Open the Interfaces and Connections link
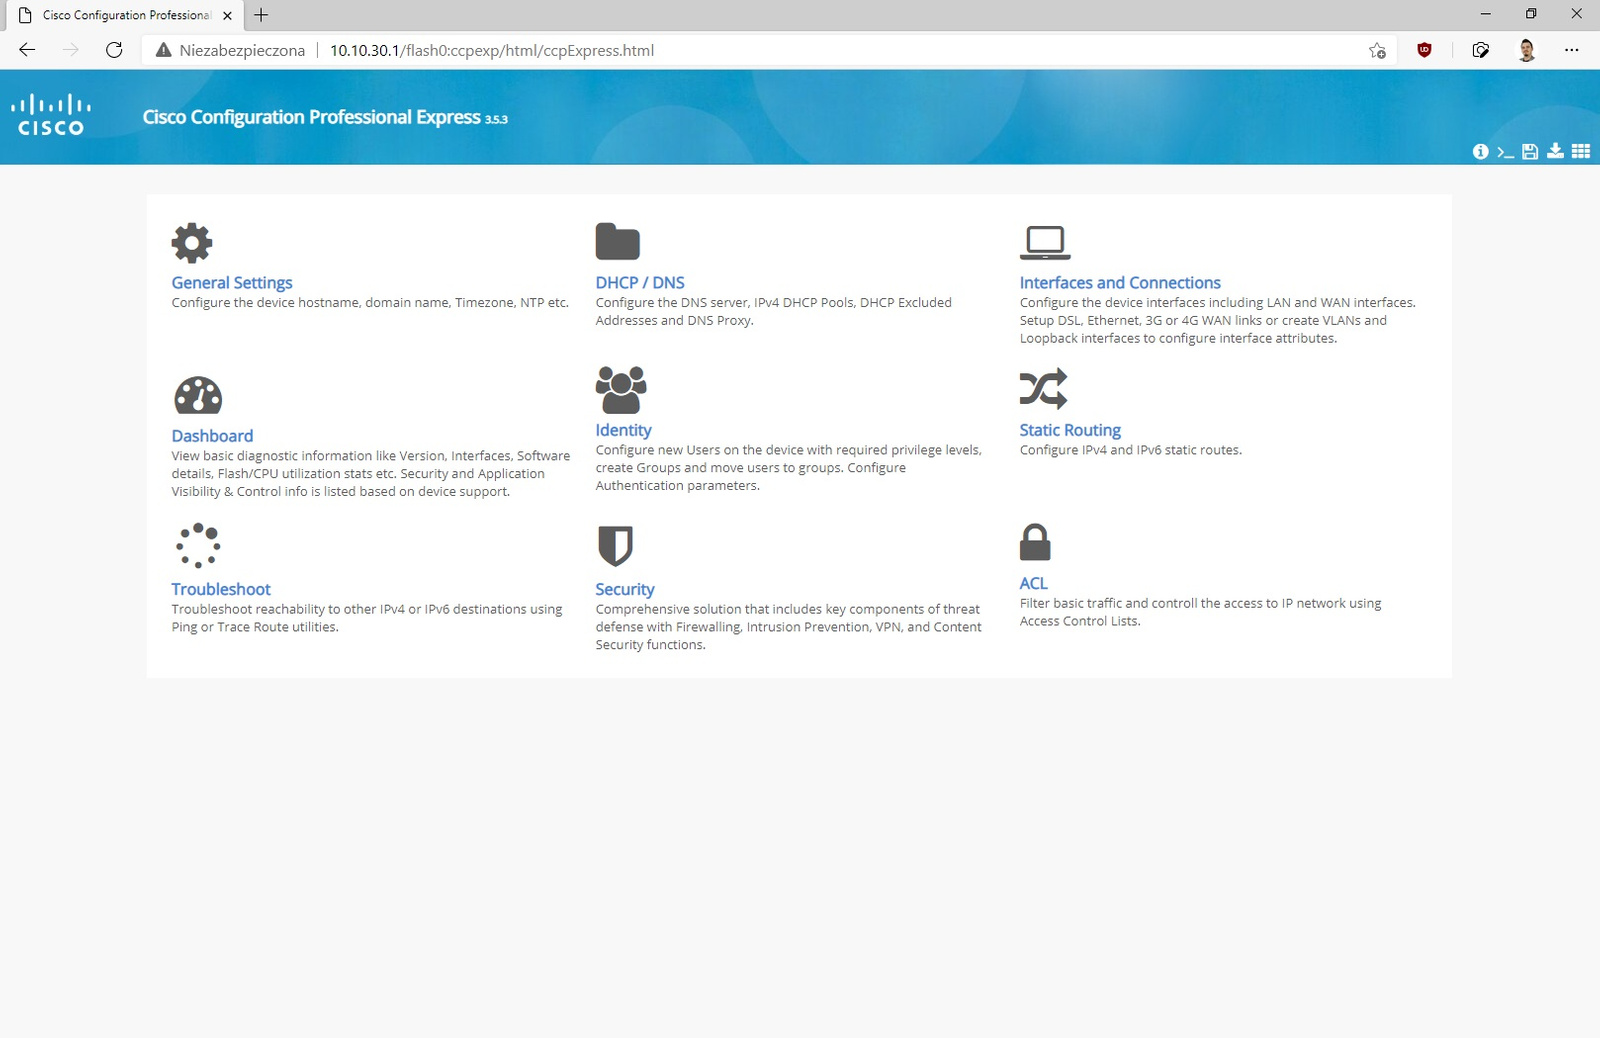The width and height of the screenshot is (1600, 1038). (x=1119, y=283)
